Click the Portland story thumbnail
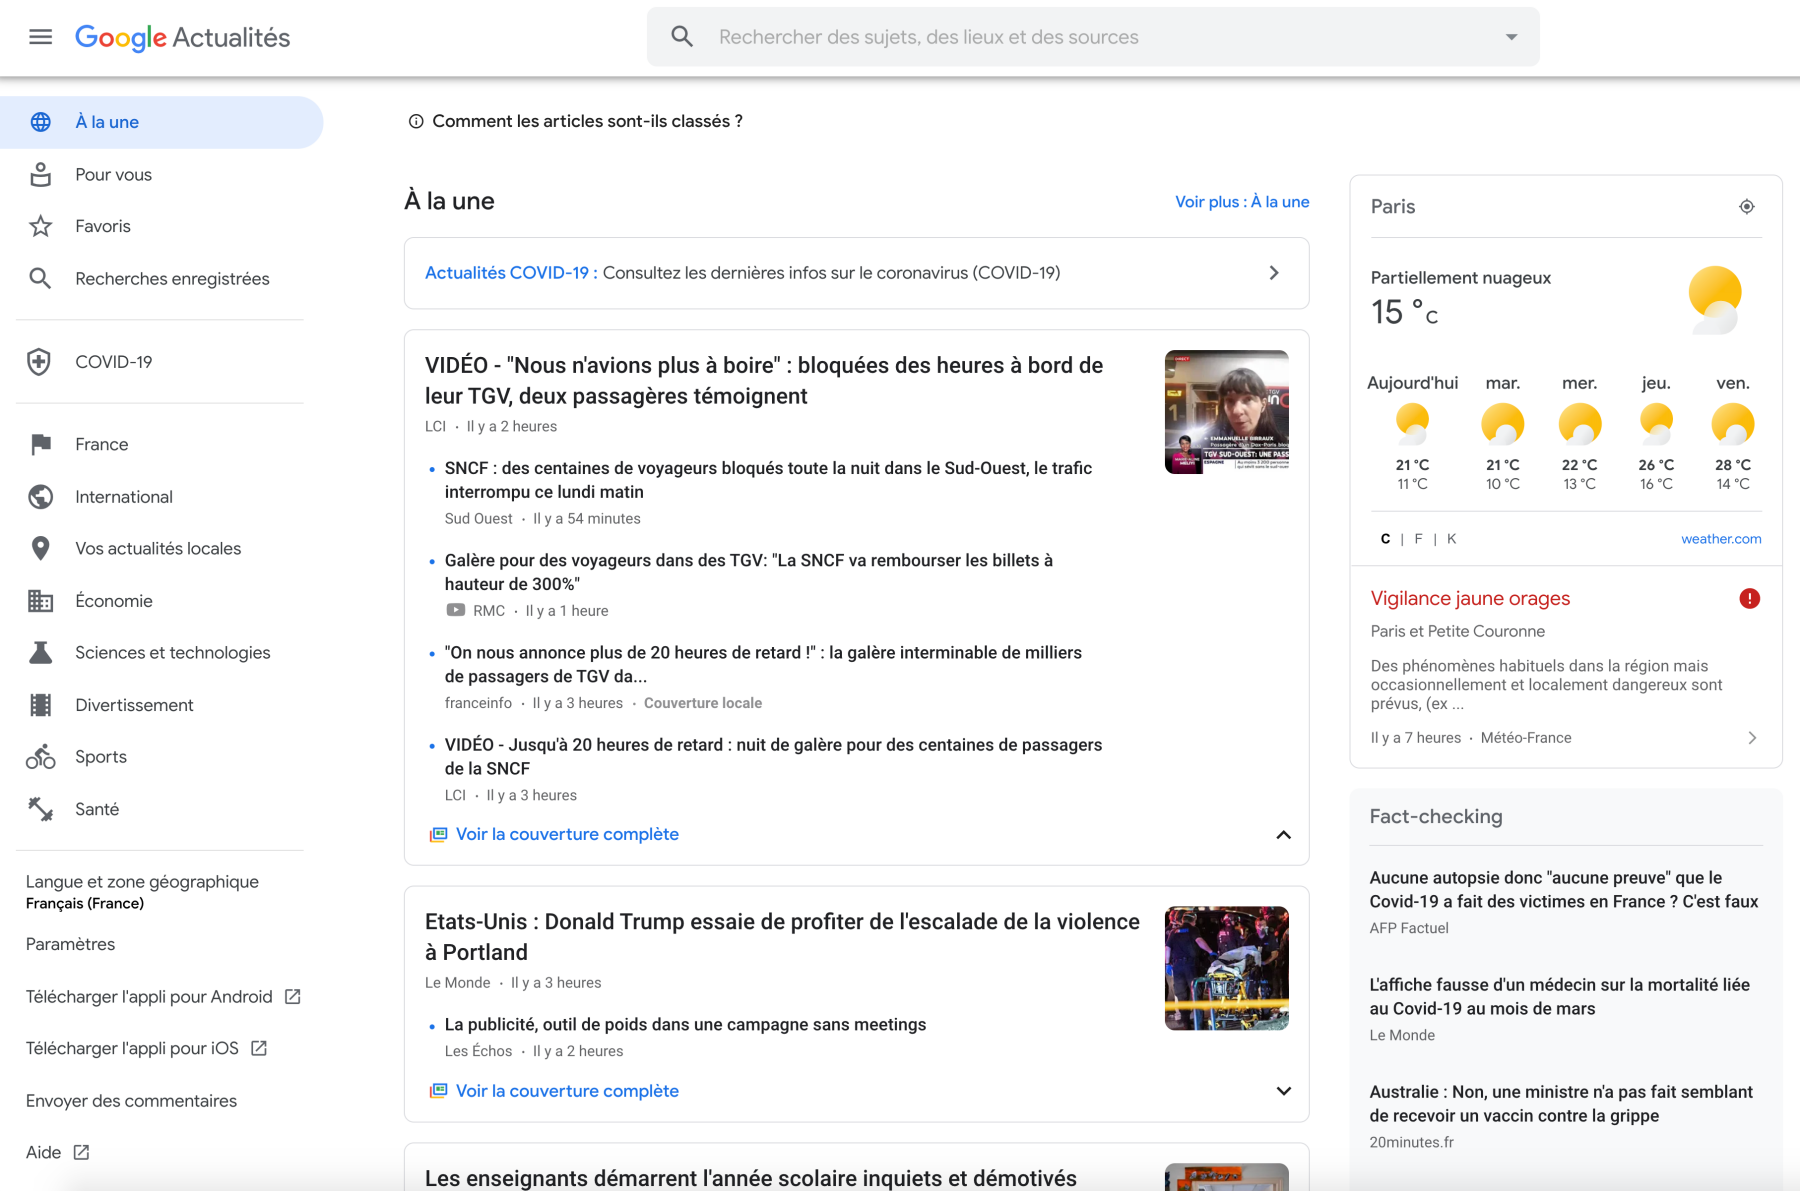The width and height of the screenshot is (1800, 1191). pos(1226,968)
